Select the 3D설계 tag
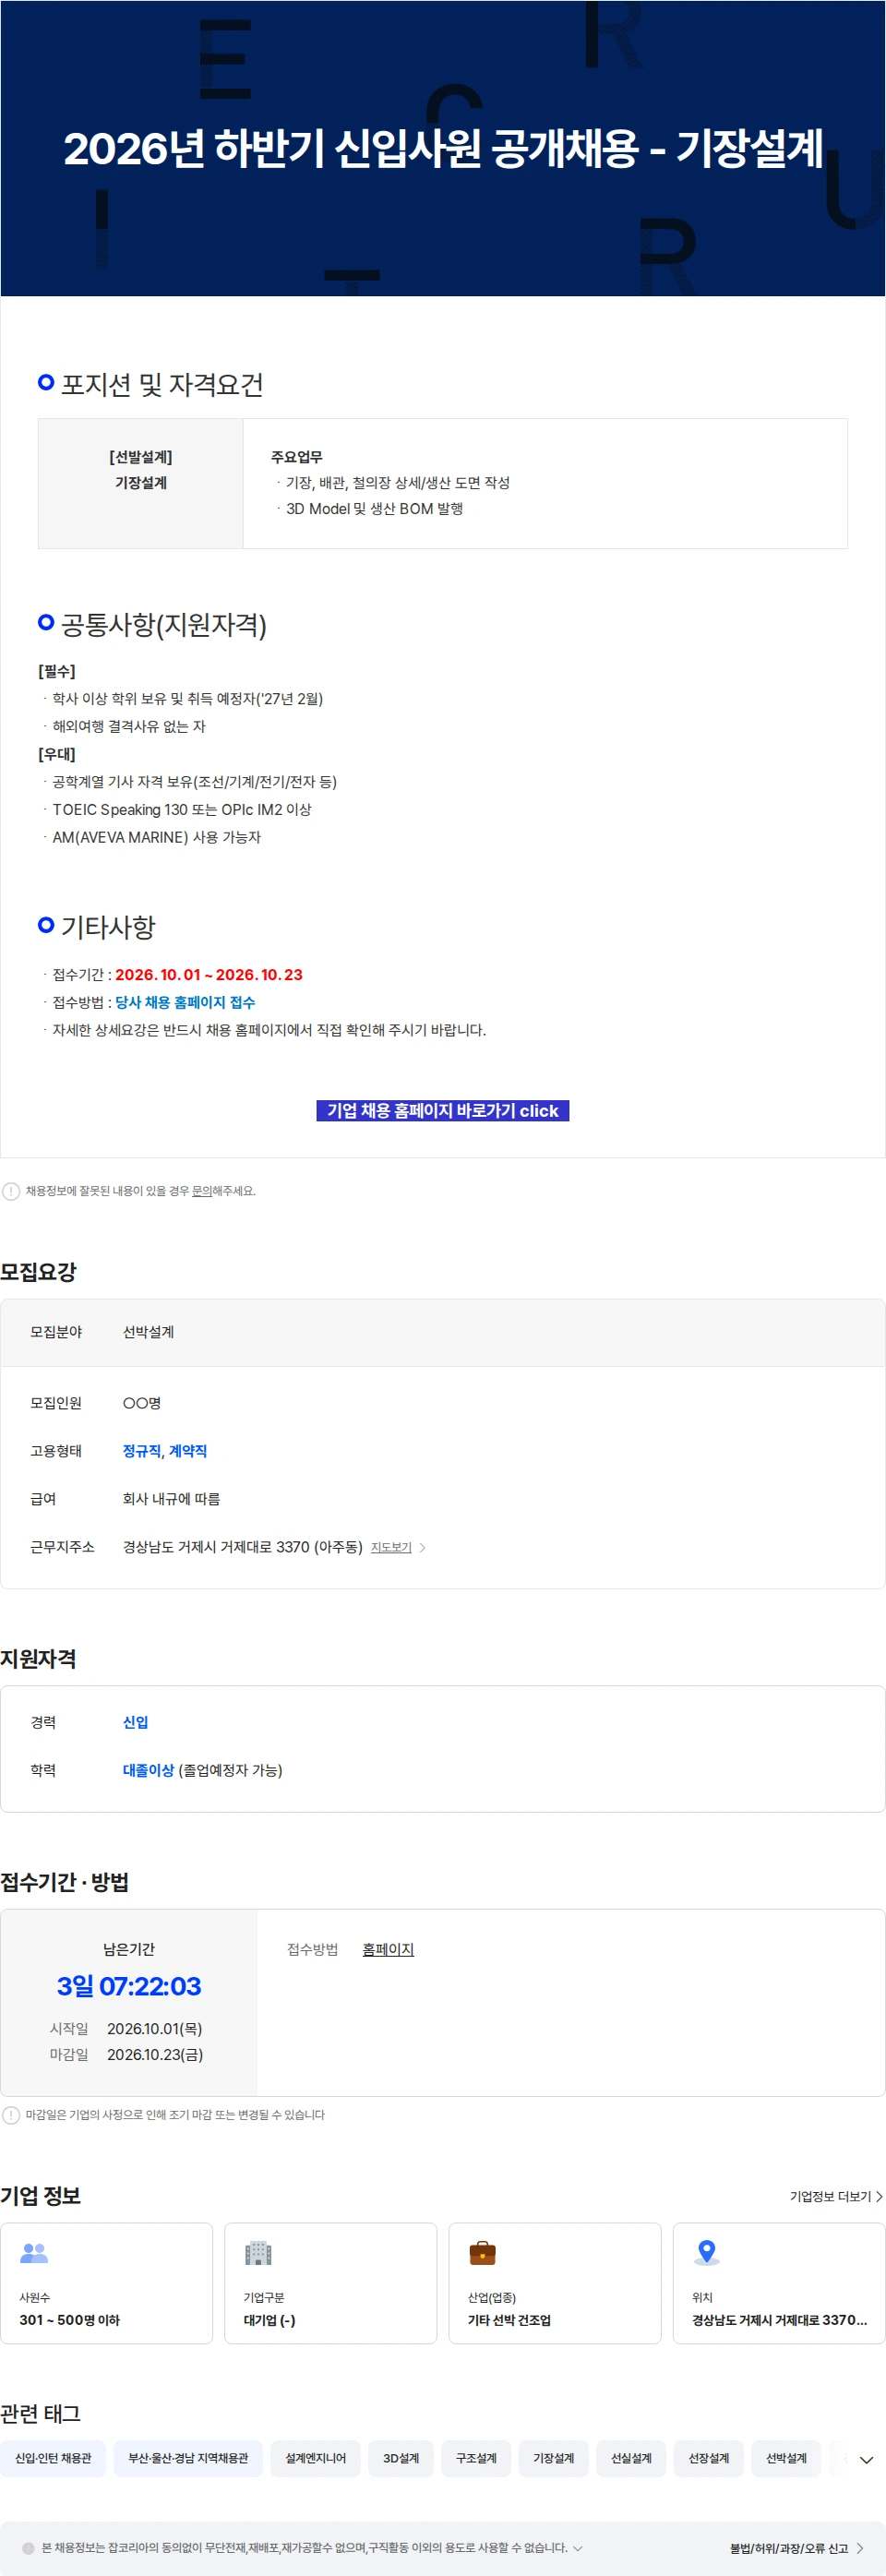 pyautogui.click(x=401, y=2458)
